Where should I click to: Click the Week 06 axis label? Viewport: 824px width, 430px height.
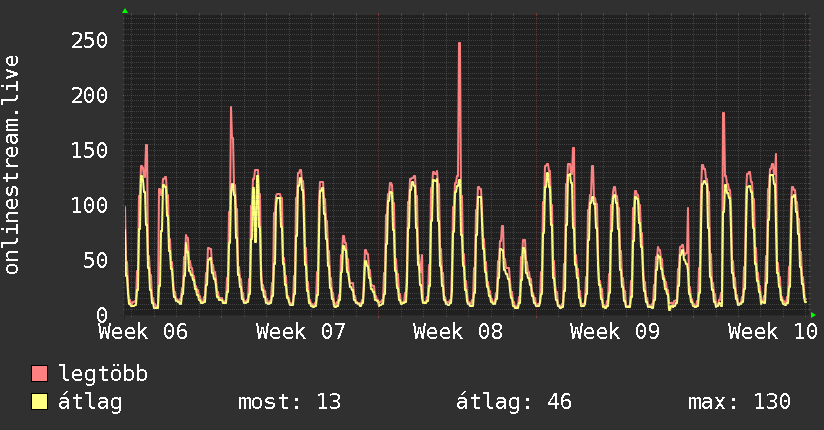[x=143, y=332]
